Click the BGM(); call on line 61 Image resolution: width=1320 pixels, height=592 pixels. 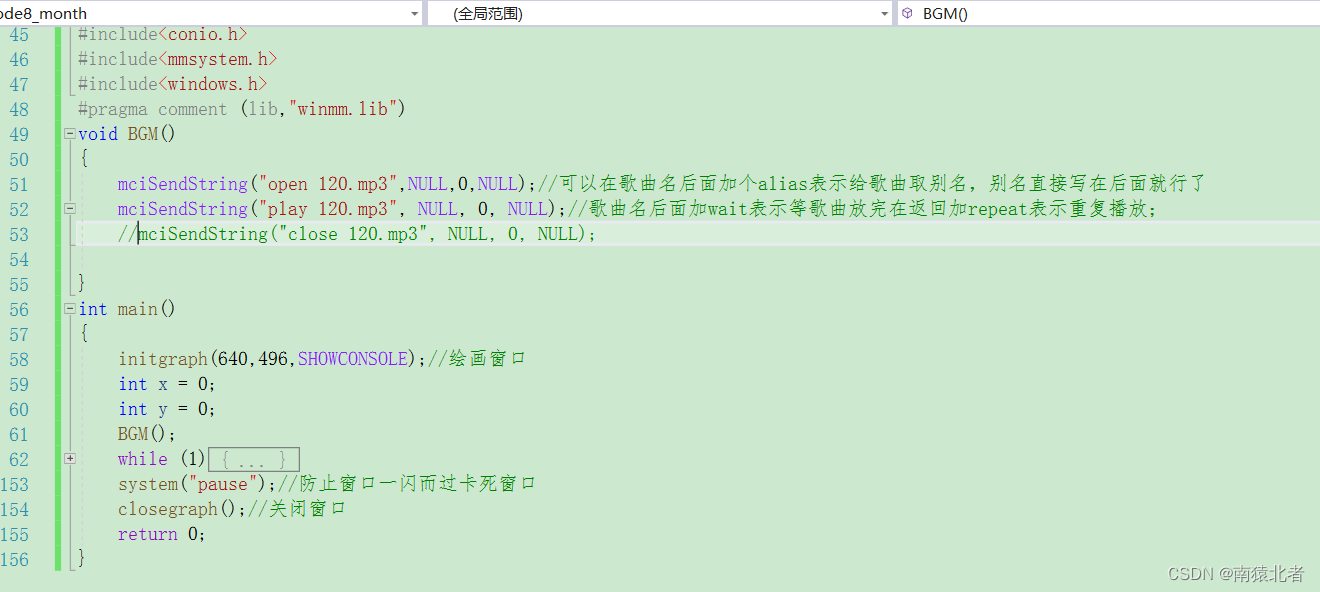[147, 434]
